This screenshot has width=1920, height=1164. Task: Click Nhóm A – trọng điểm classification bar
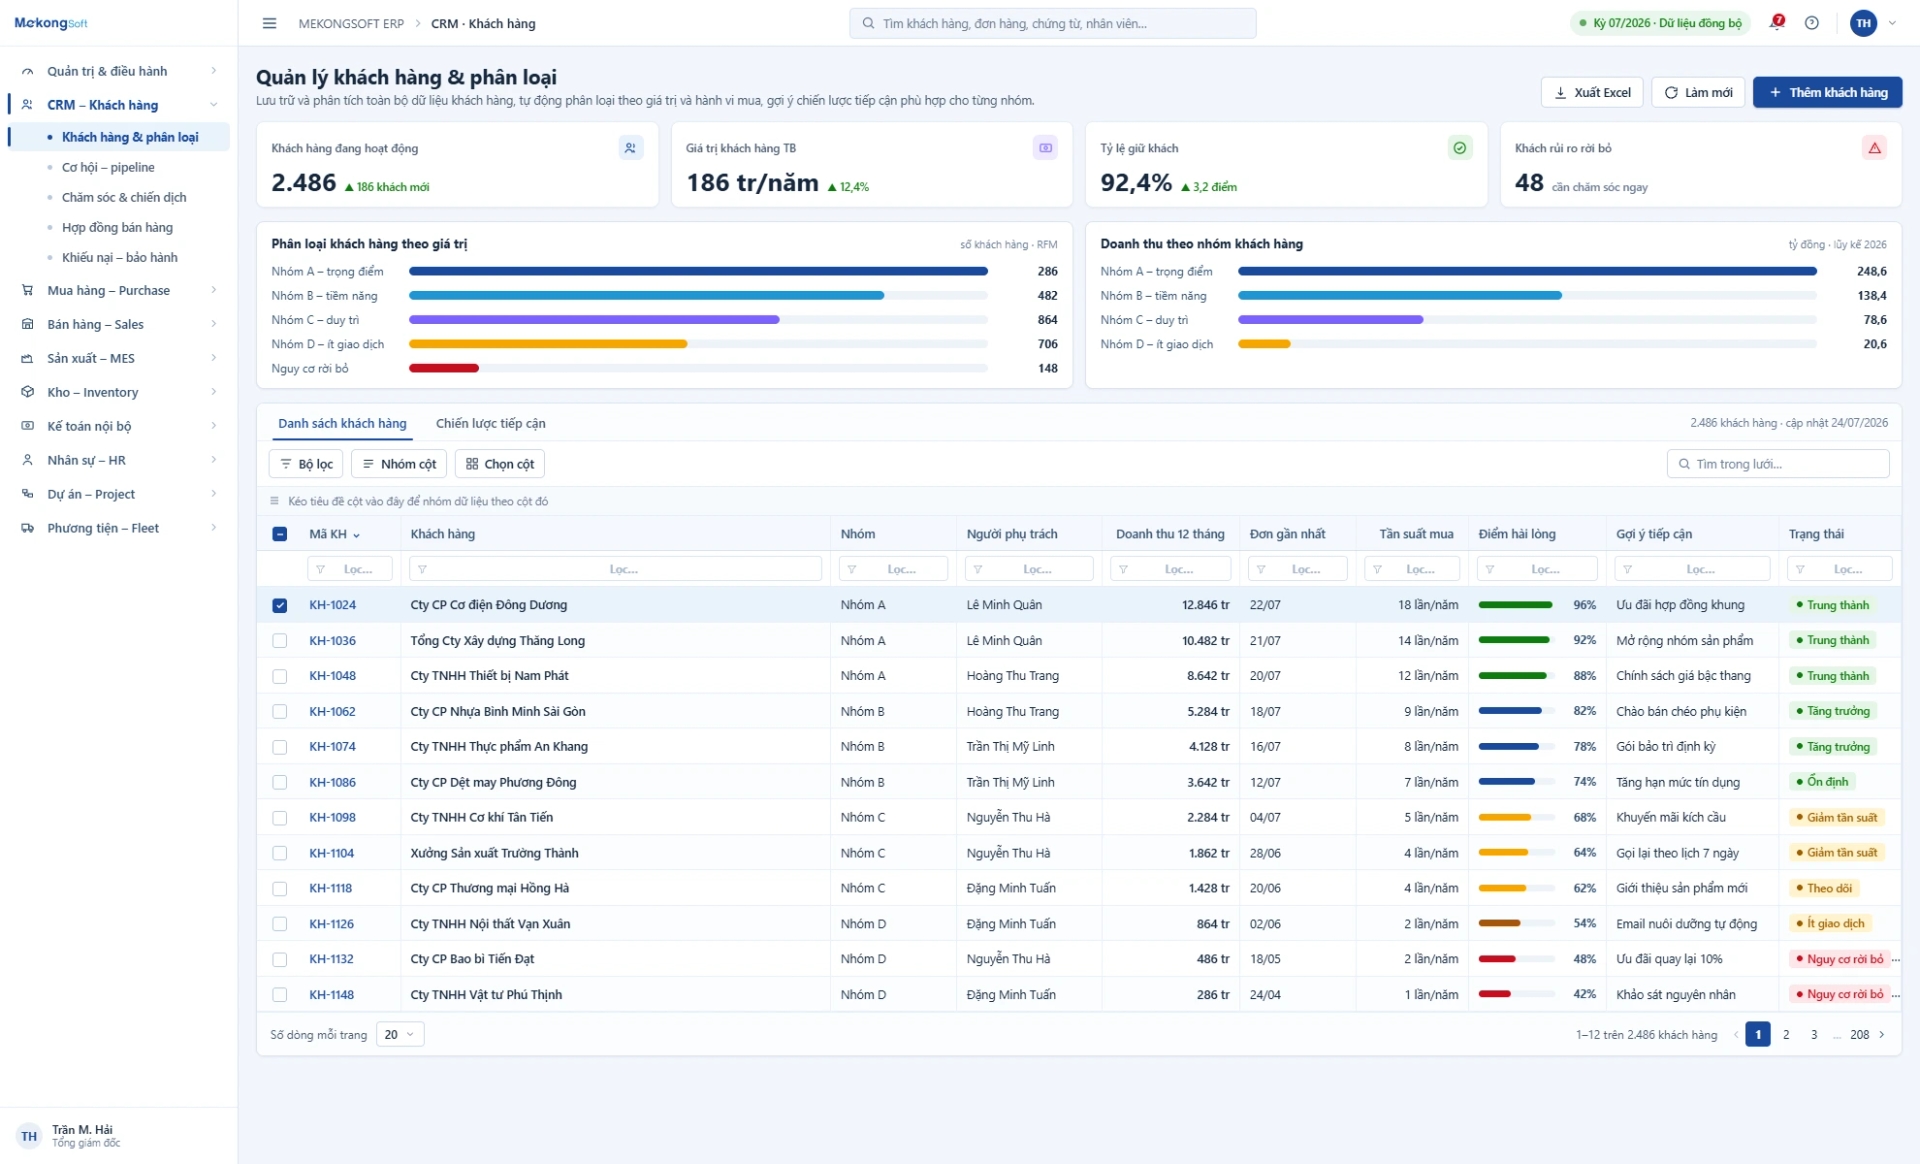click(698, 271)
